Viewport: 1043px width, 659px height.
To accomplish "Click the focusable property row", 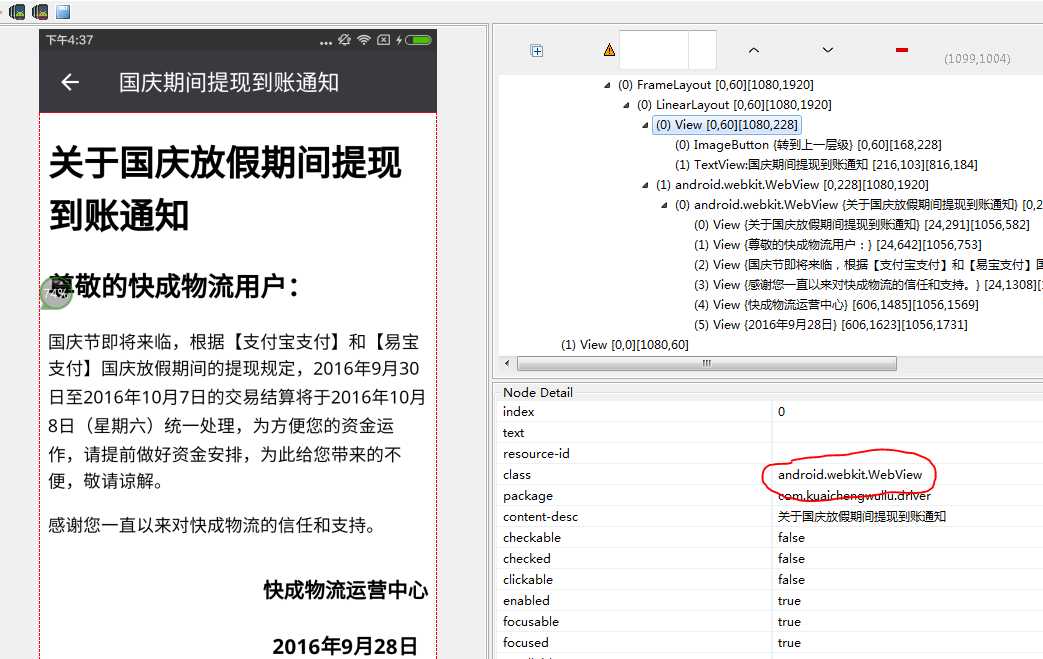I will tap(769, 622).
